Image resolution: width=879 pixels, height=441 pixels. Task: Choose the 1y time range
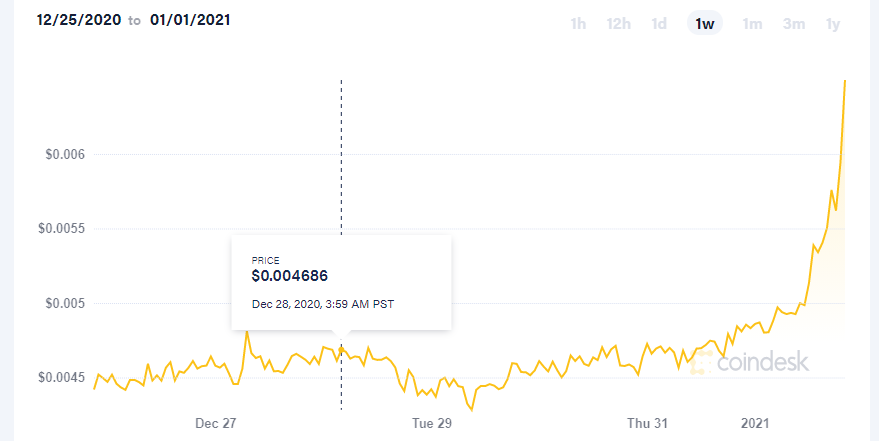tap(832, 24)
